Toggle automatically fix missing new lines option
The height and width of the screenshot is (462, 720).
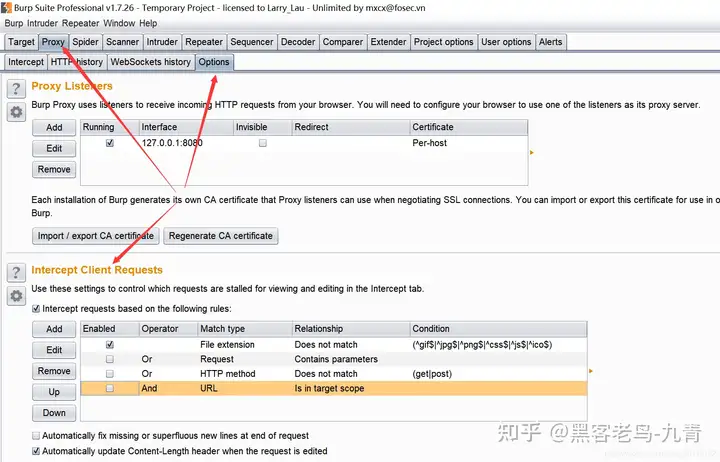coord(36,435)
